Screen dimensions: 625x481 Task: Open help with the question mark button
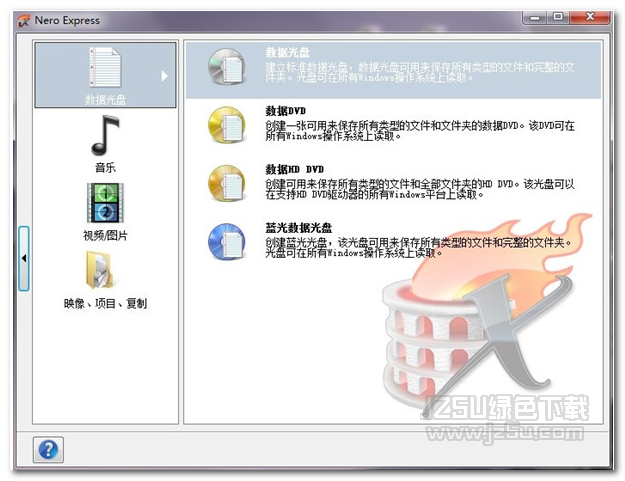tap(48, 450)
